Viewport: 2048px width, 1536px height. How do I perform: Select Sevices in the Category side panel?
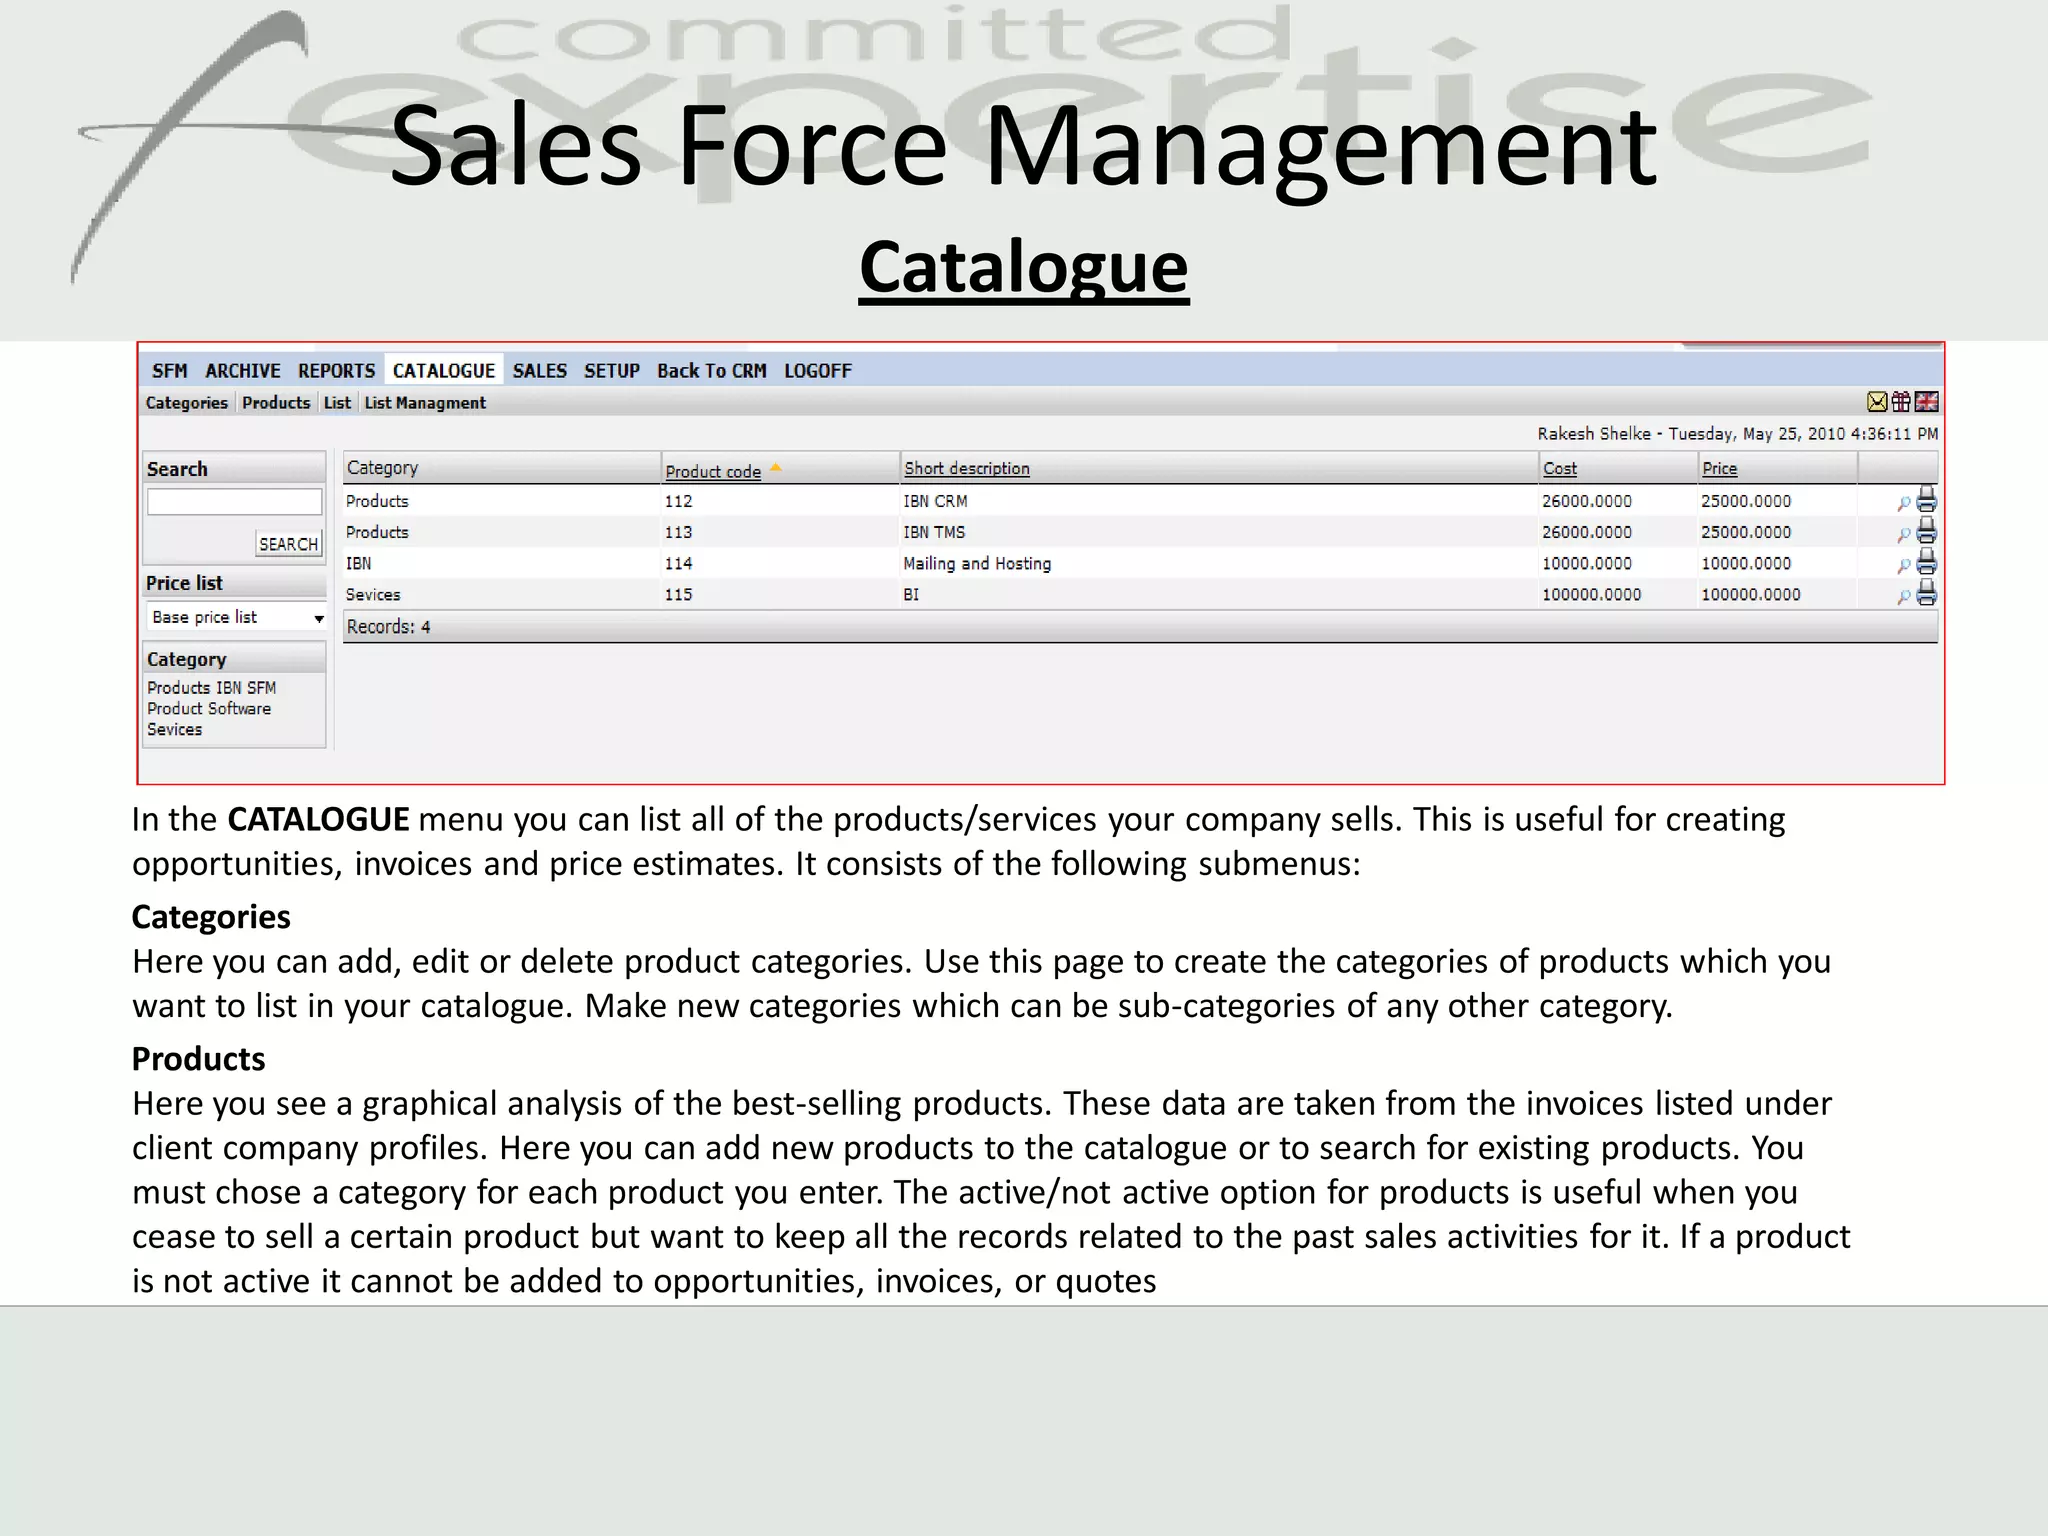174,730
